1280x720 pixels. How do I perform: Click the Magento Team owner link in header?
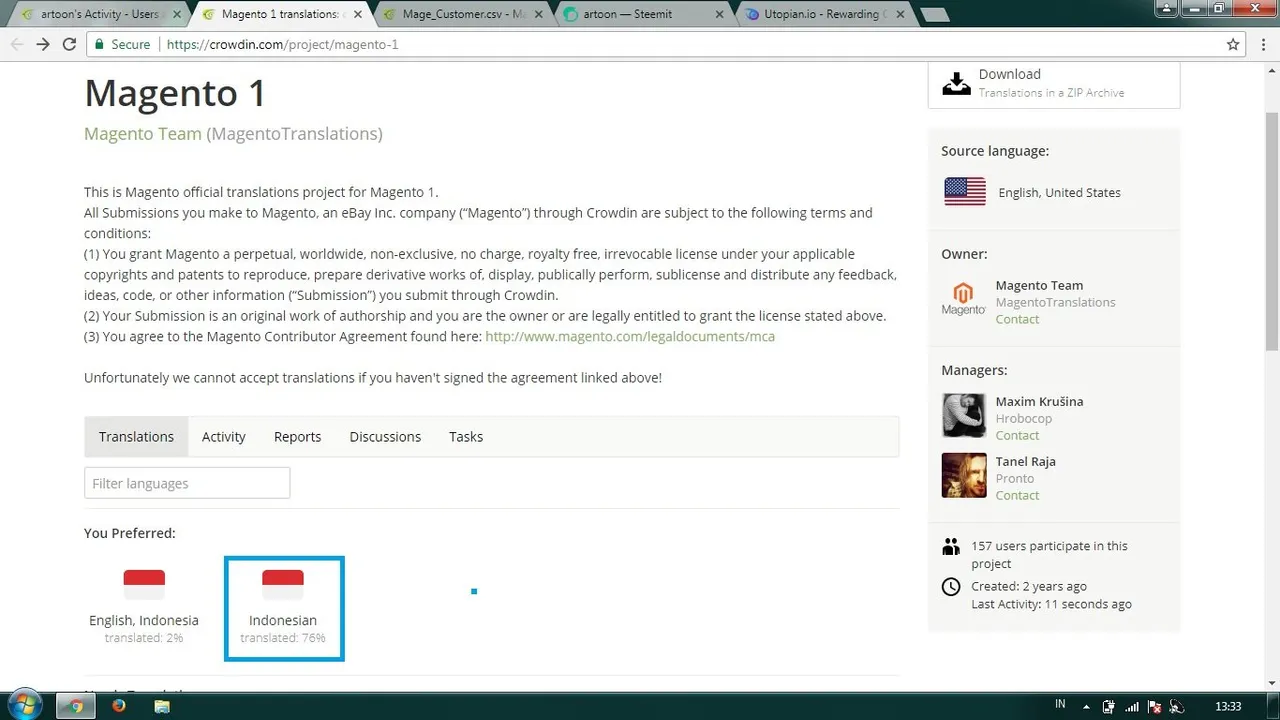(x=143, y=133)
